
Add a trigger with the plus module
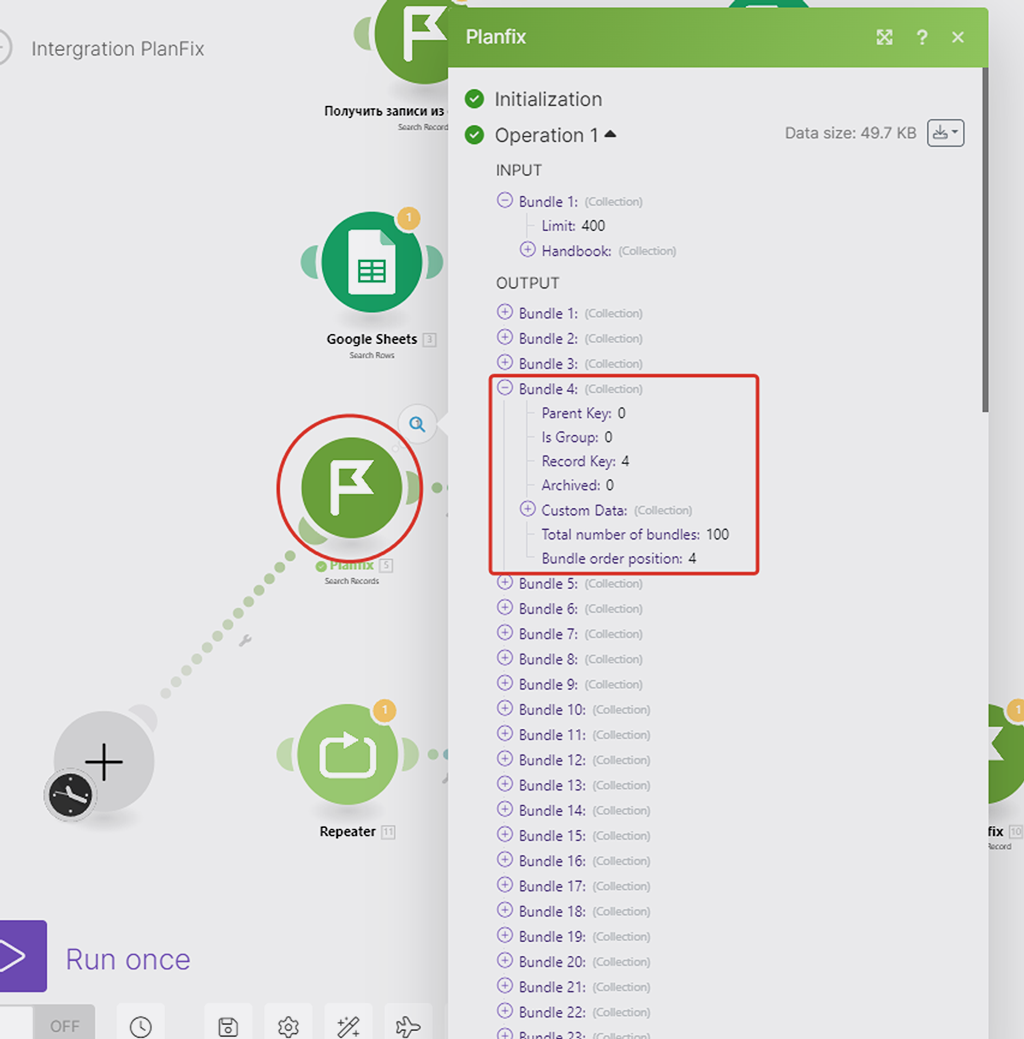pyautogui.click(x=104, y=762)
